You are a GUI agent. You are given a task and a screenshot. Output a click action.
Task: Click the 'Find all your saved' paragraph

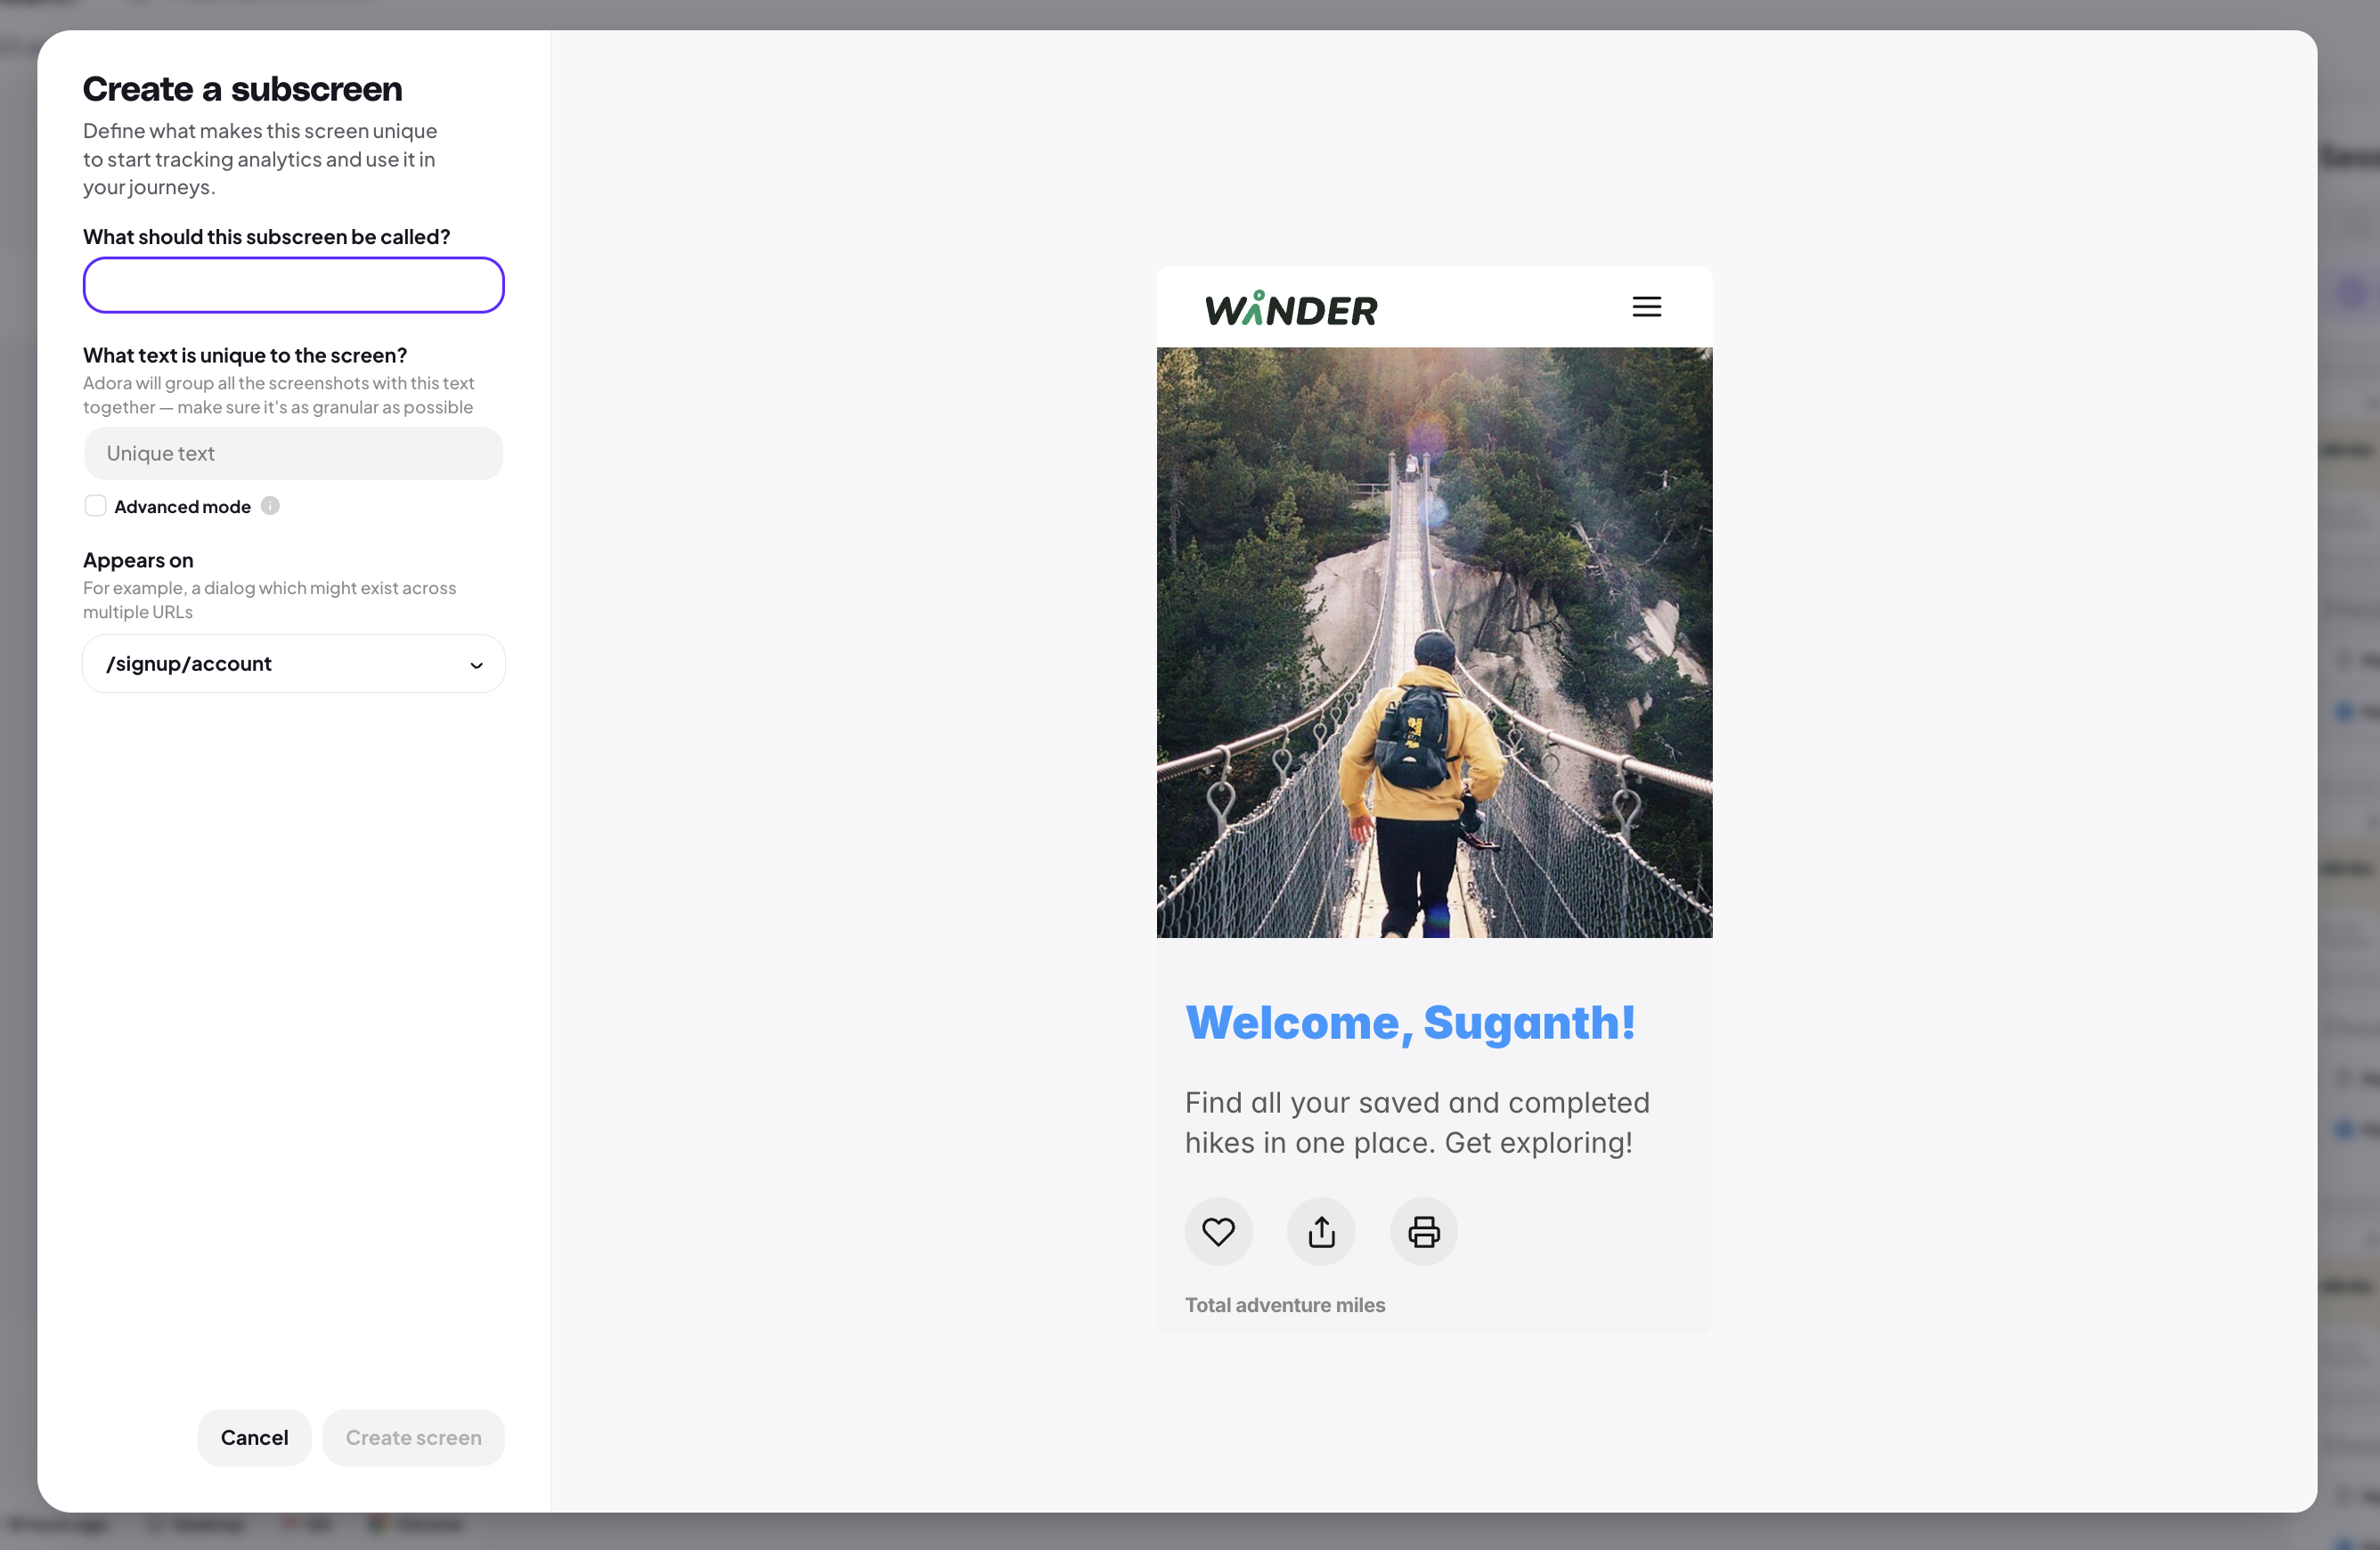coord(1416,1122)
